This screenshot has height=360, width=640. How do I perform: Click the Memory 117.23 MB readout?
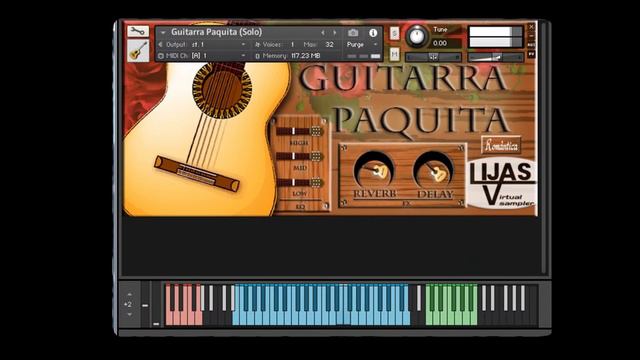[305, 56]
